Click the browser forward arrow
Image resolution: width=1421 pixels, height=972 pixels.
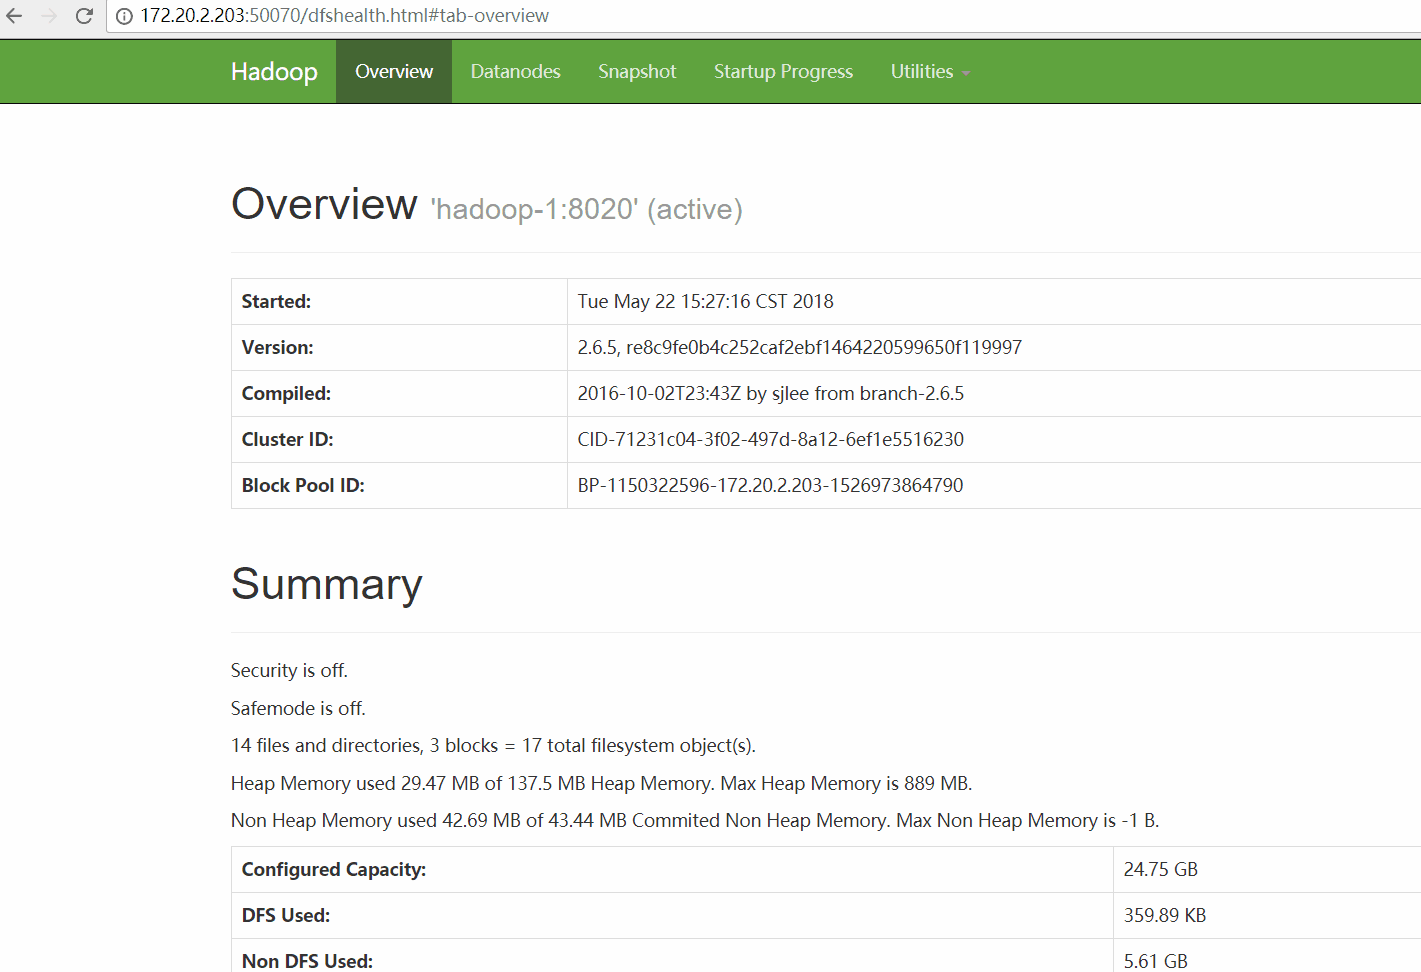tap(49, 16)
